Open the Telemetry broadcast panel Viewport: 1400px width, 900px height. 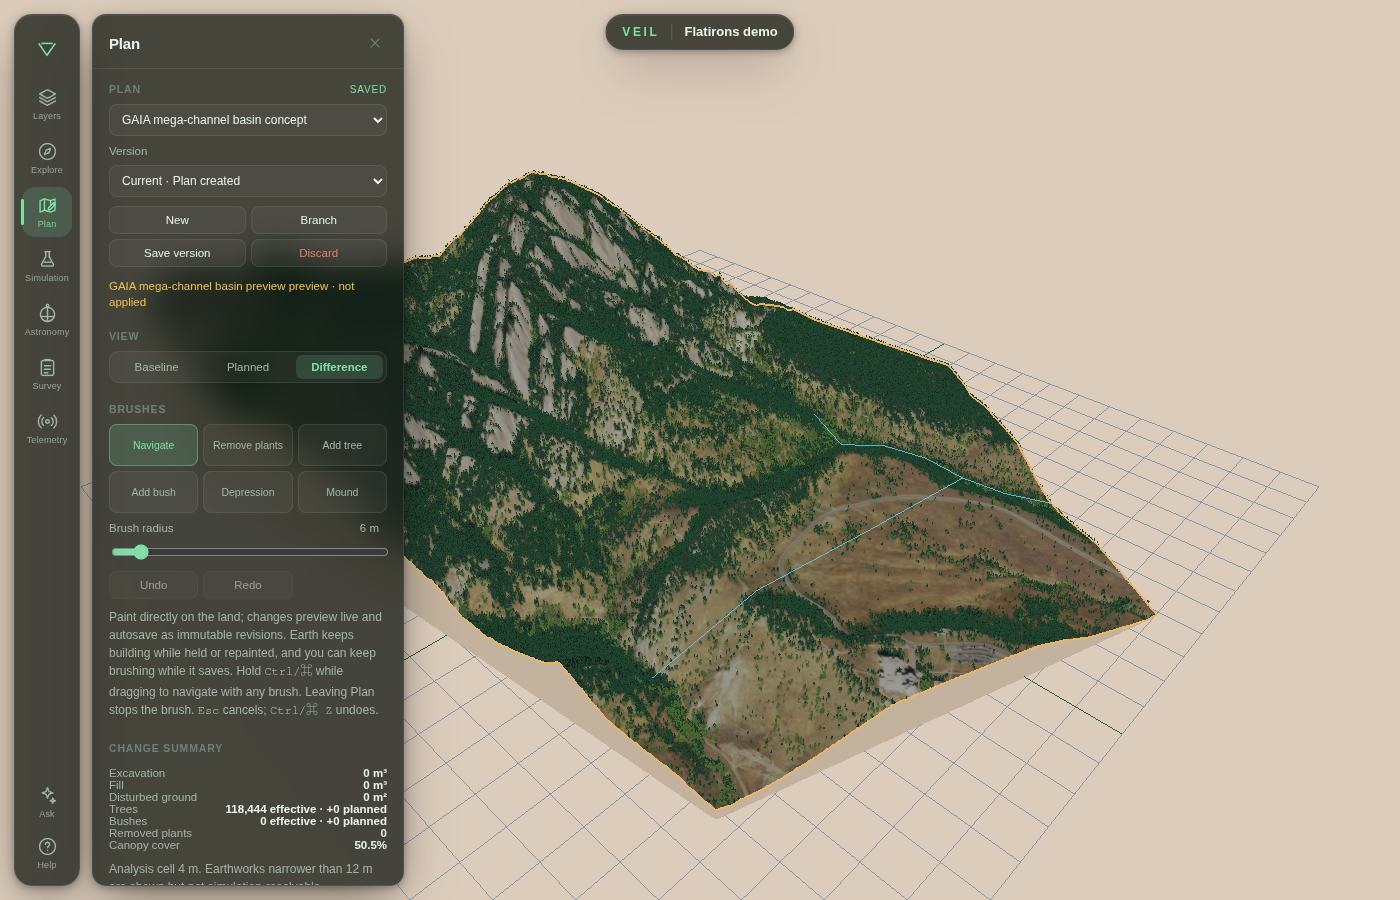click(47, 428)
